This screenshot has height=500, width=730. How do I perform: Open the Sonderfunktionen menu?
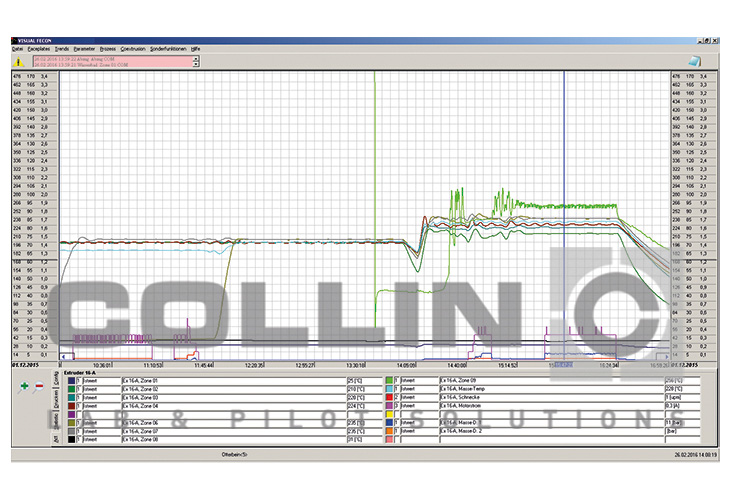(x=168, y=49)
